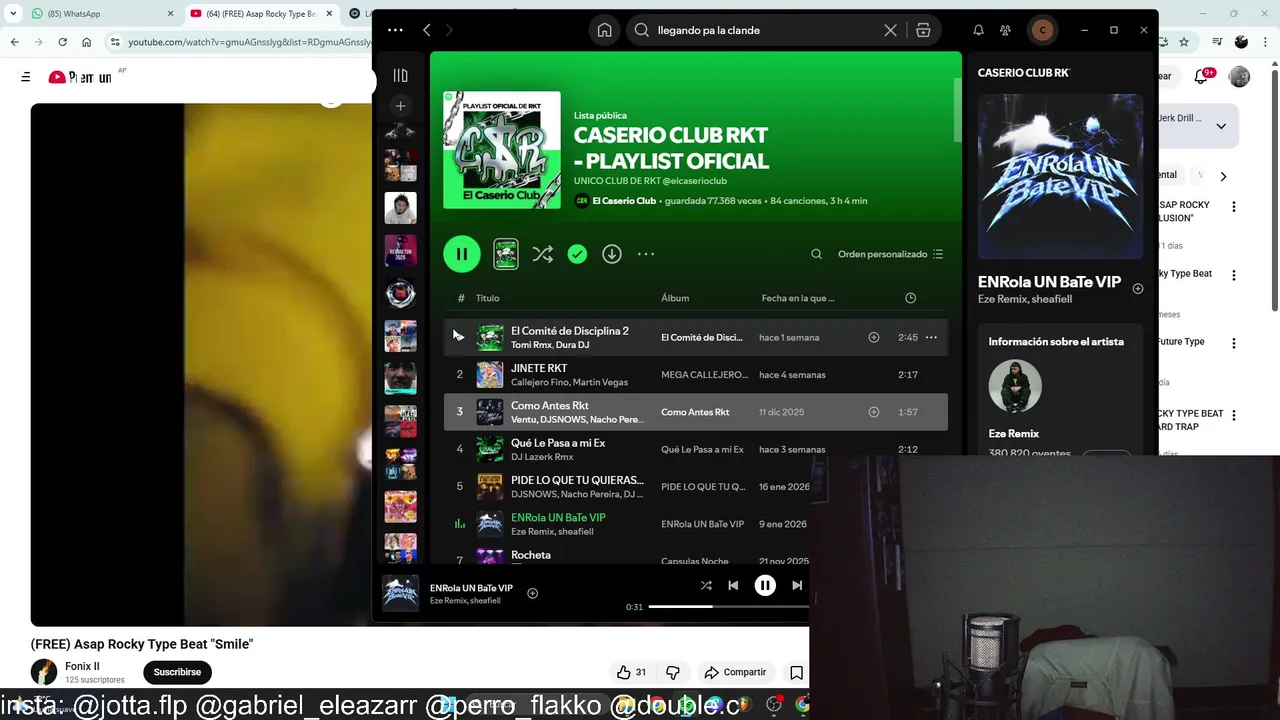This screenshot has width=1280, height=720.
Task: Sort by the duration clock column
Action: [910, 298]
